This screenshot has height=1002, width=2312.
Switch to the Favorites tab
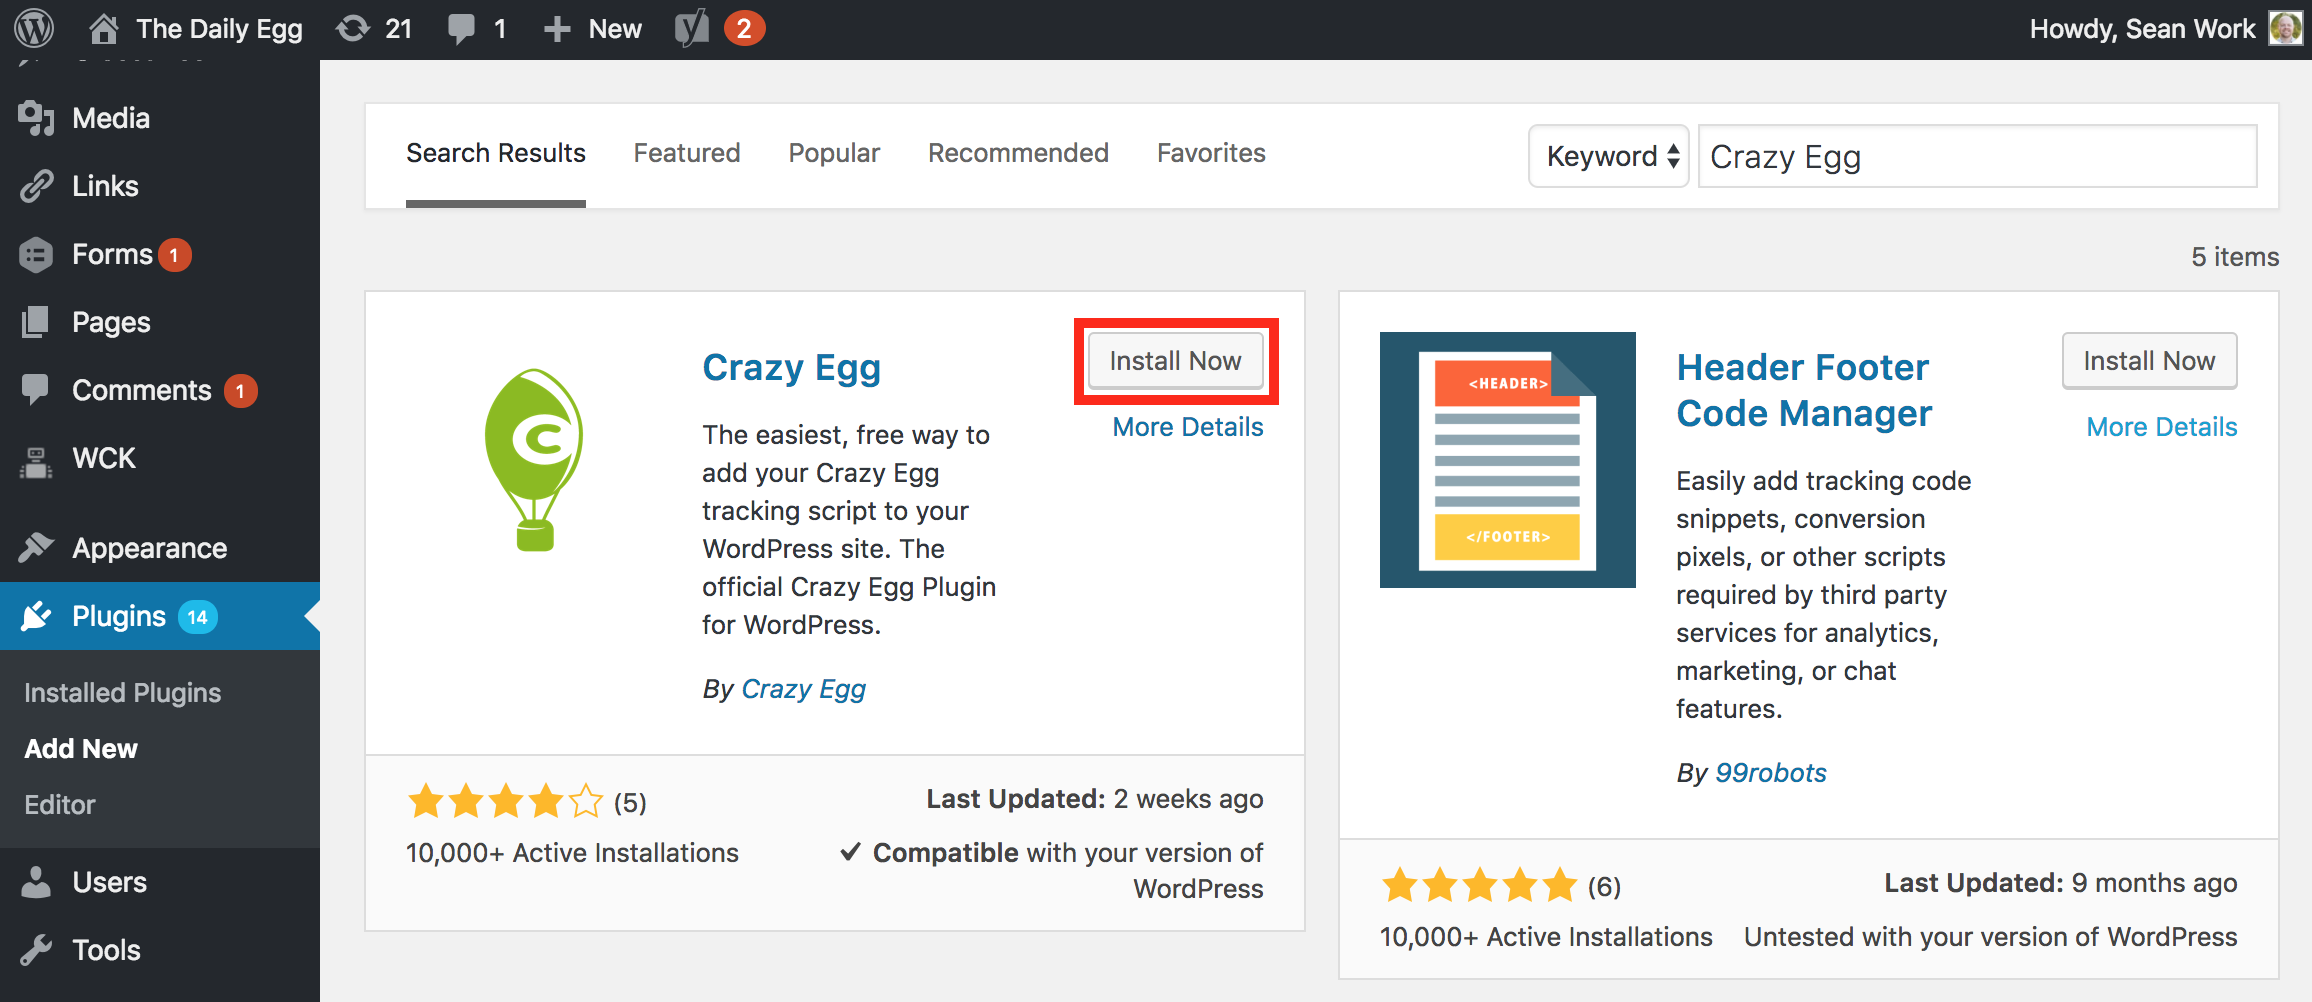(1211, 153)
